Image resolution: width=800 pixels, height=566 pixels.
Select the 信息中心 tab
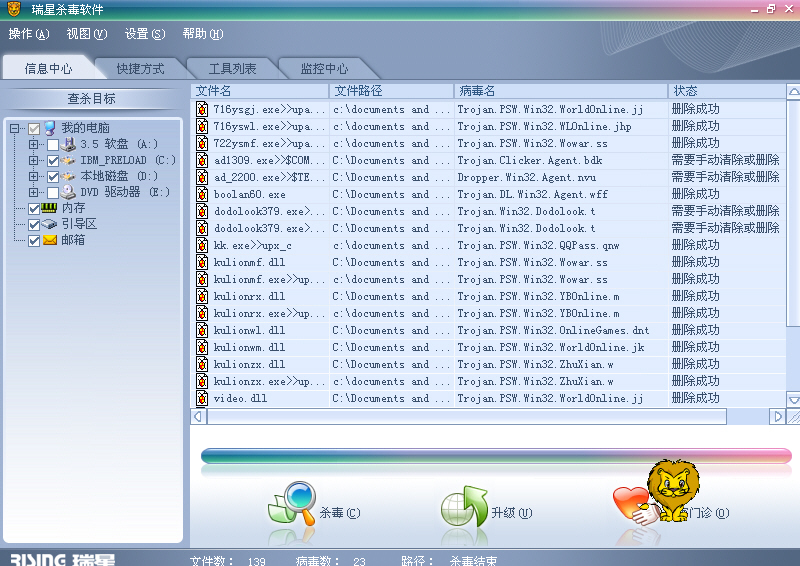point(48,68)
